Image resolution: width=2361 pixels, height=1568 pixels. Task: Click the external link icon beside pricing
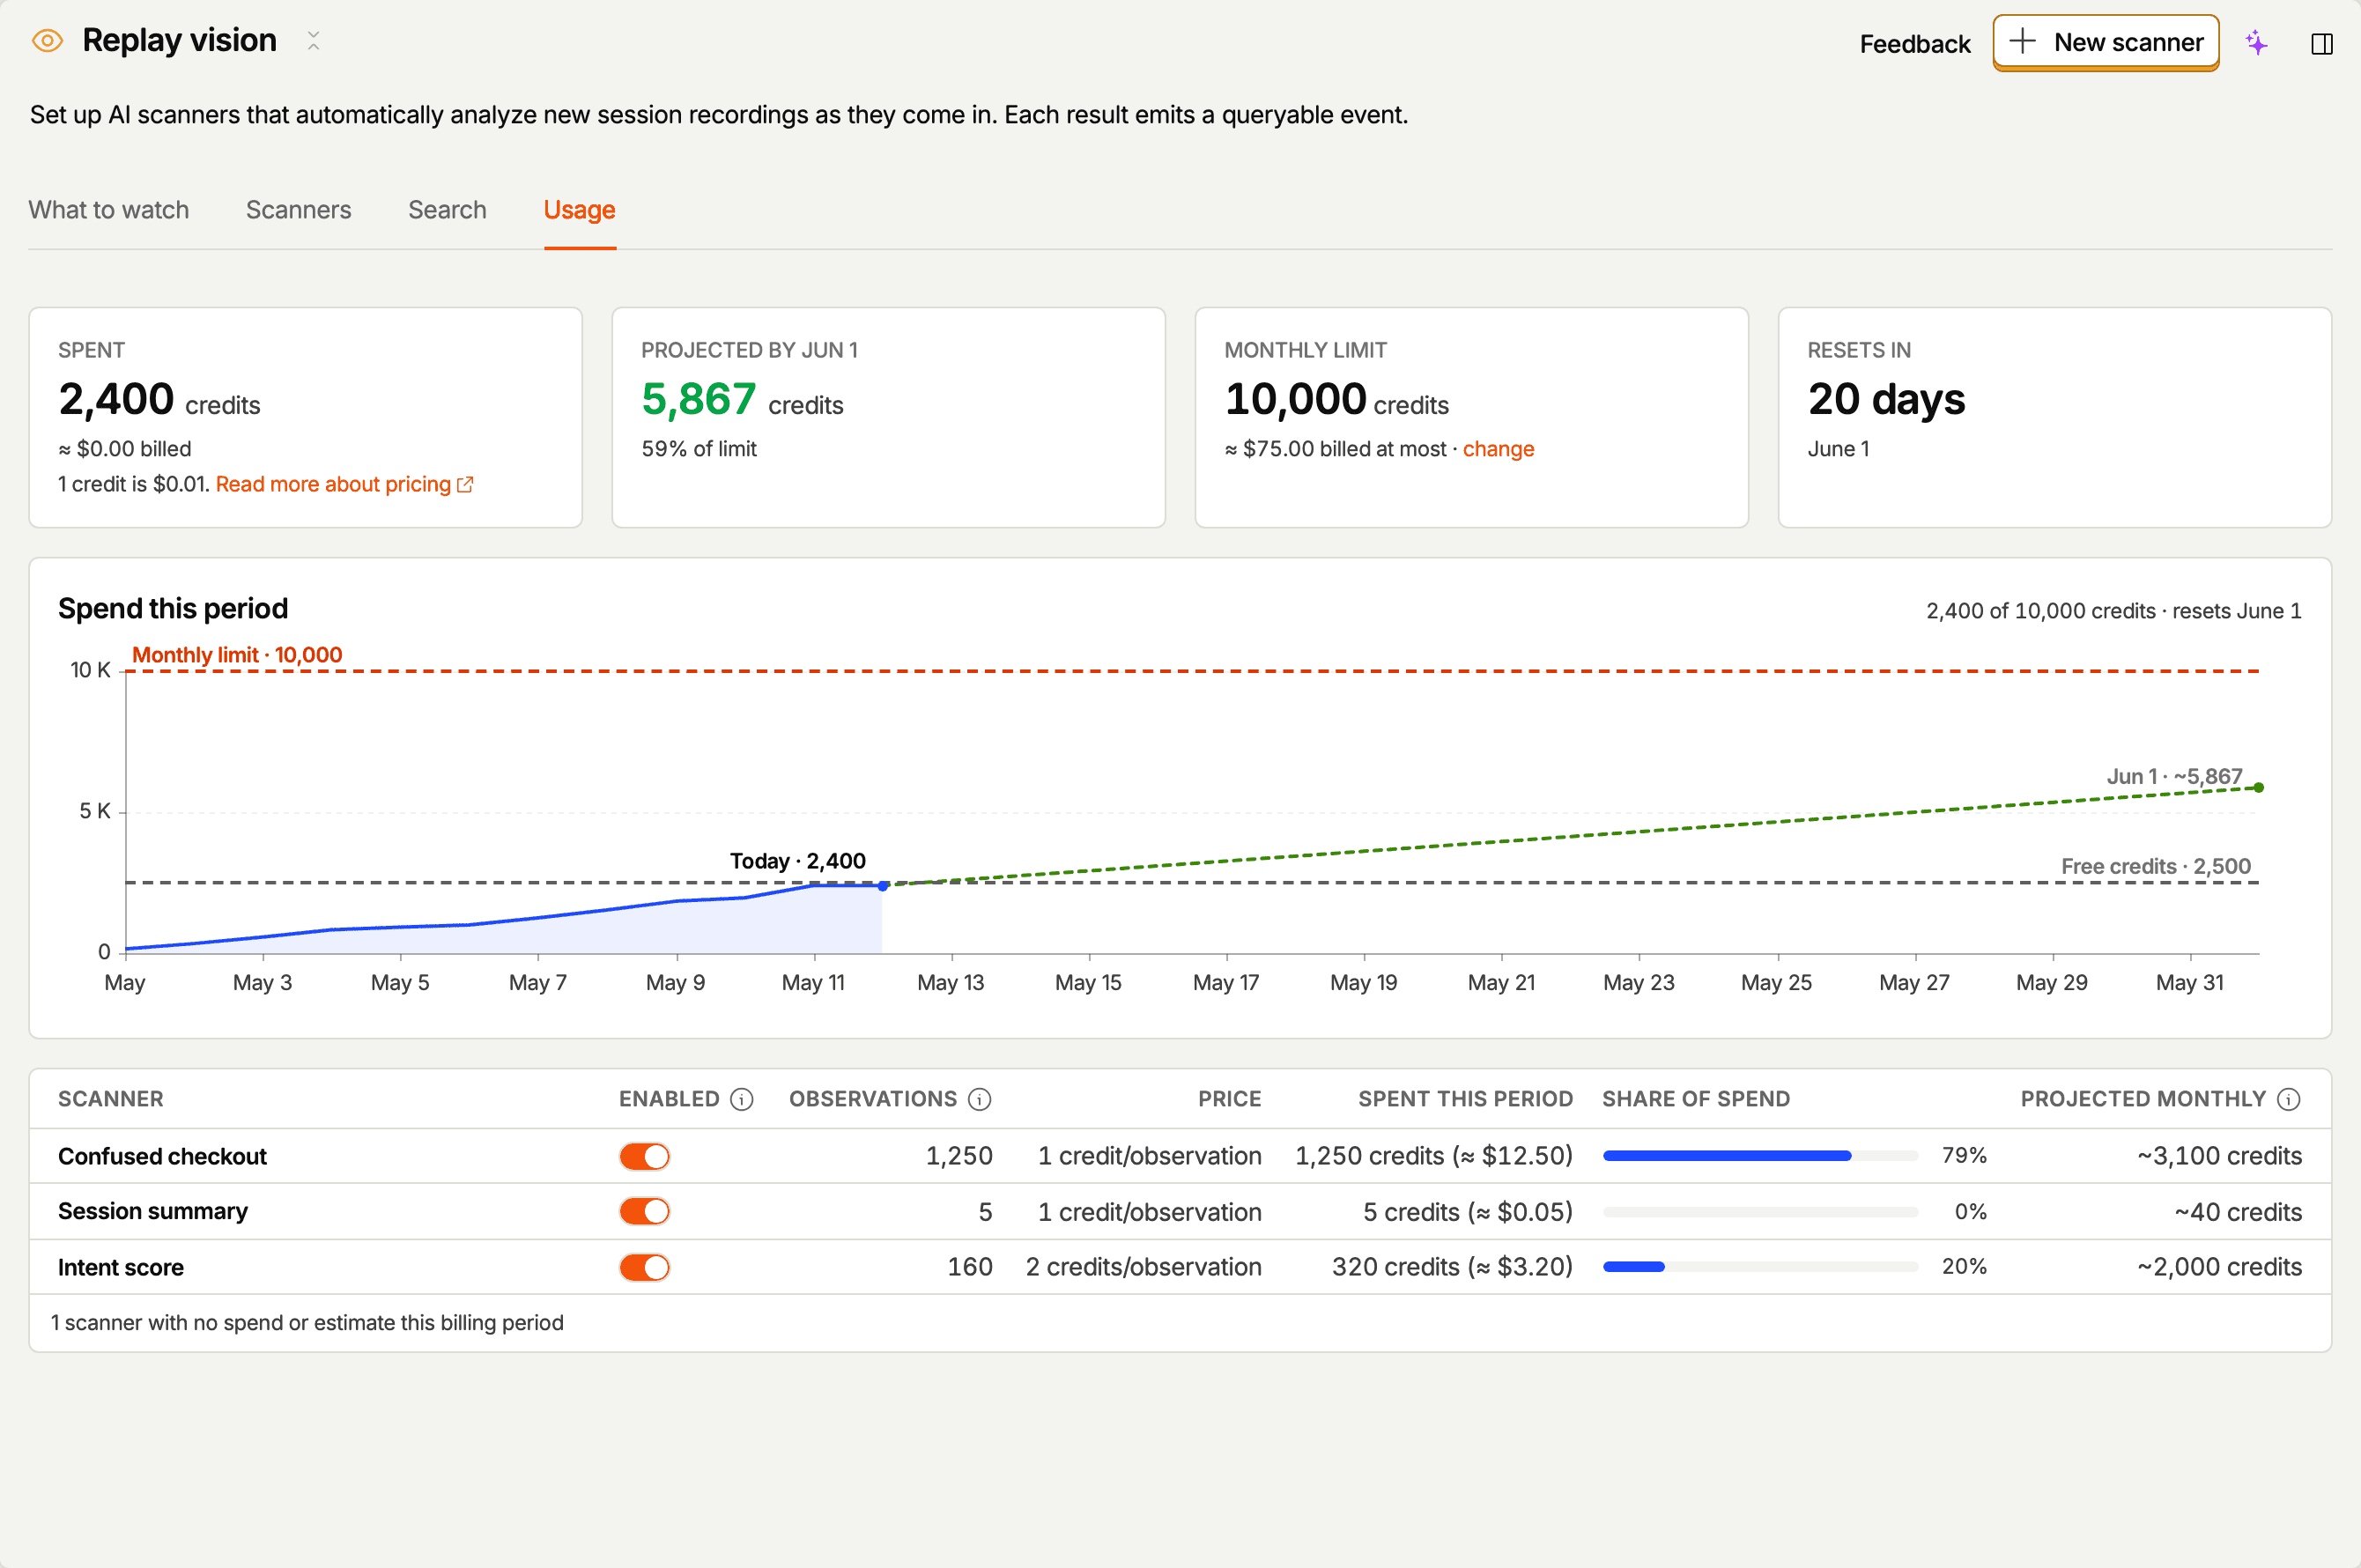coord(465,484)
